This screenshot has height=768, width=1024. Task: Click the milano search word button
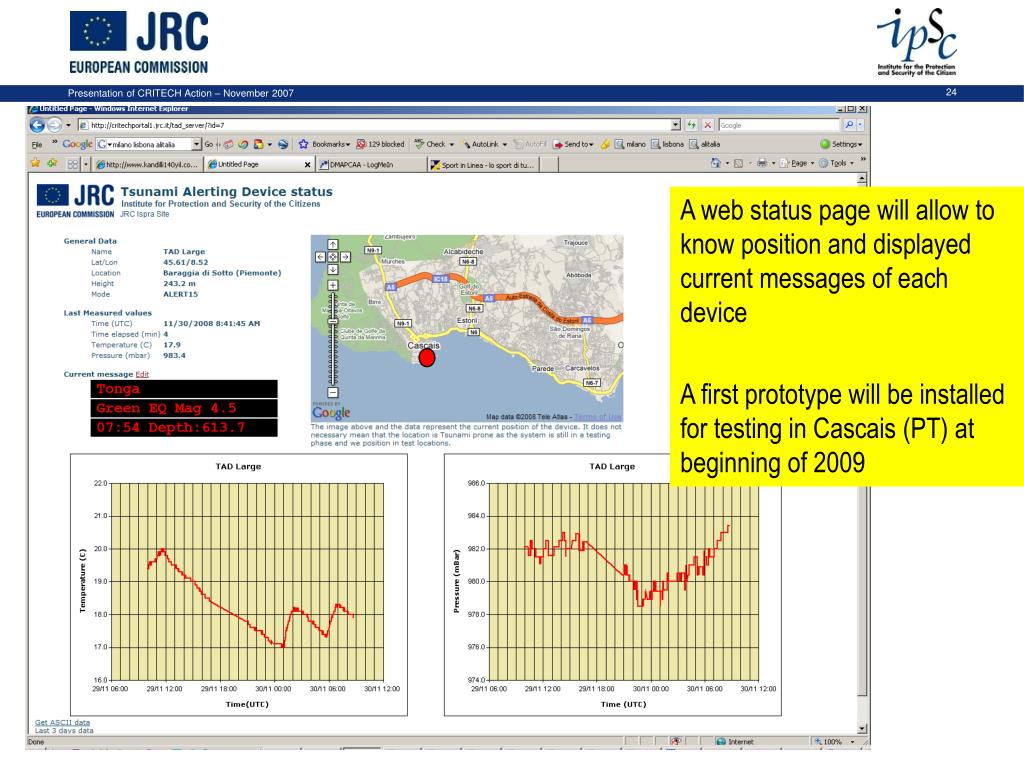(x=630, y=144)
